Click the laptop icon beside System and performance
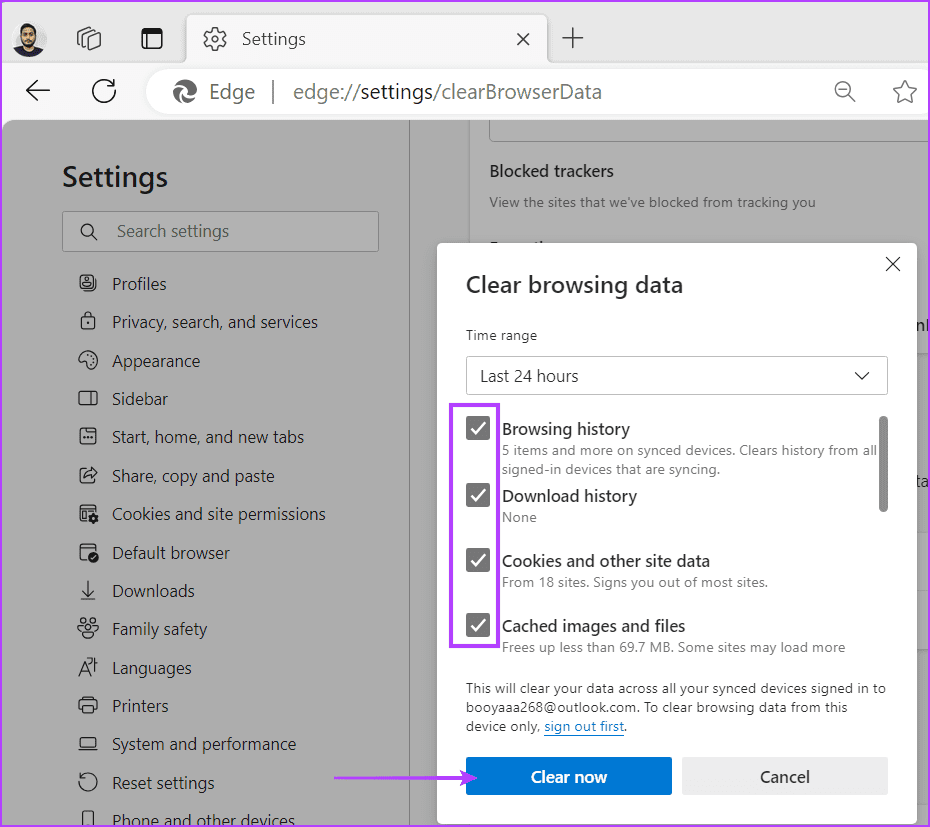Viewport: 930px width, 827px height. click(x=88, y=743)
